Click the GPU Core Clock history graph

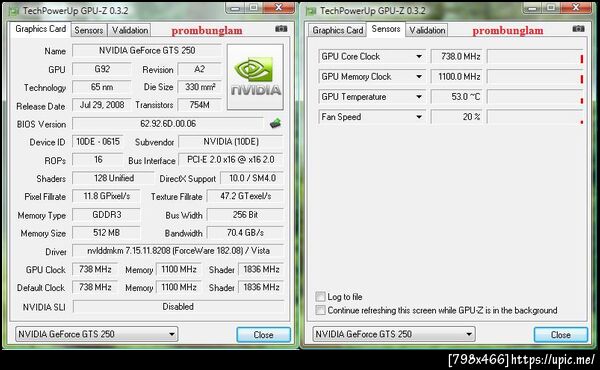click(x=535, y=57)
